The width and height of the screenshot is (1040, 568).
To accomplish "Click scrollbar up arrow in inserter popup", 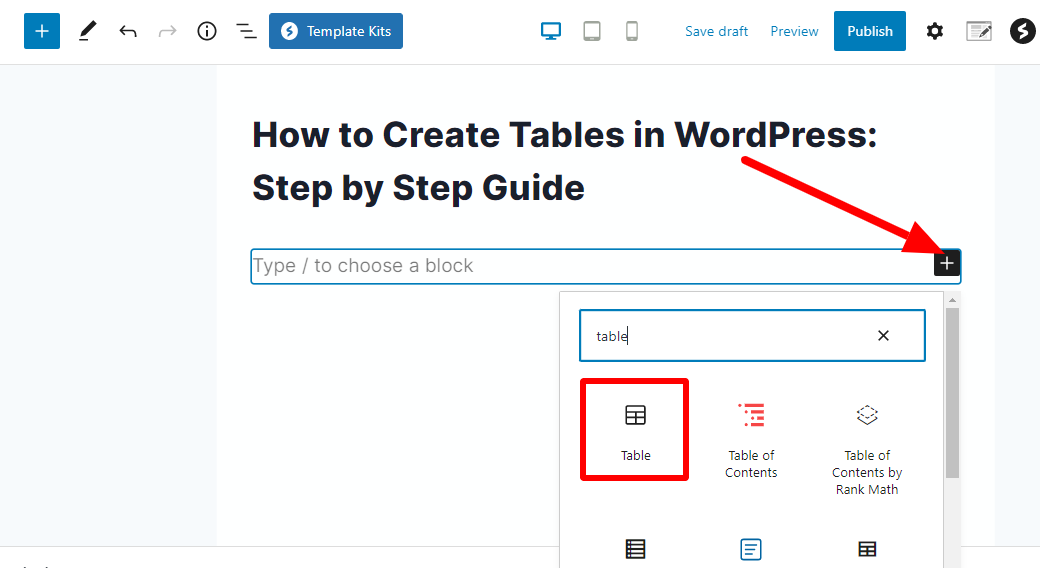I will (952, 300).
